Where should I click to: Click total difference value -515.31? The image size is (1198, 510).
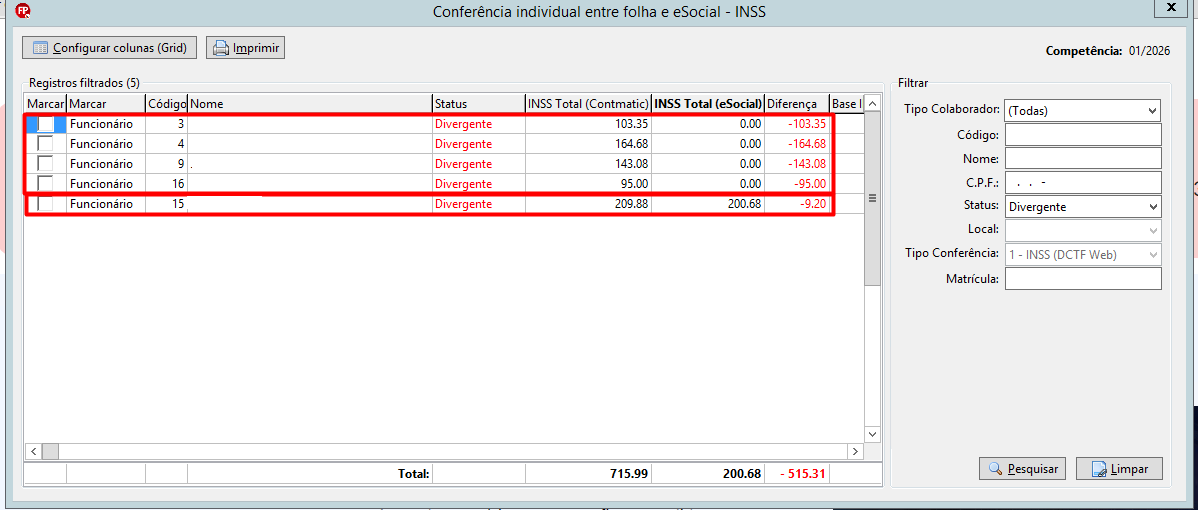coord(801,473)
